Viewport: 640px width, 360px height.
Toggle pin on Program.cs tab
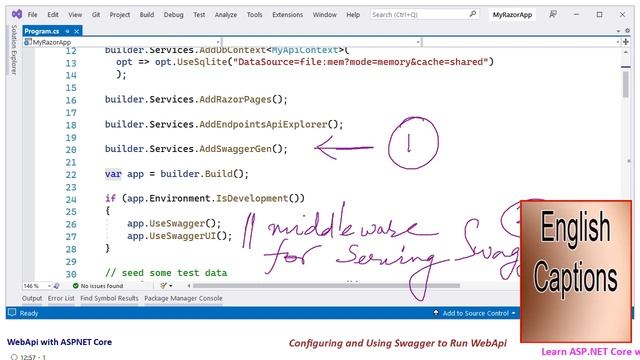[x=67, y=31]
